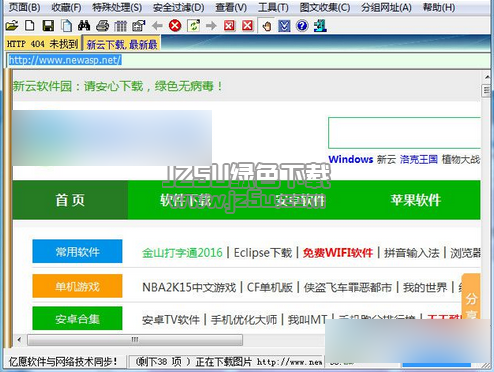Screen dimensions: 494x372
Task: Stop loading with red circle X
Action: tap(175, 26)
